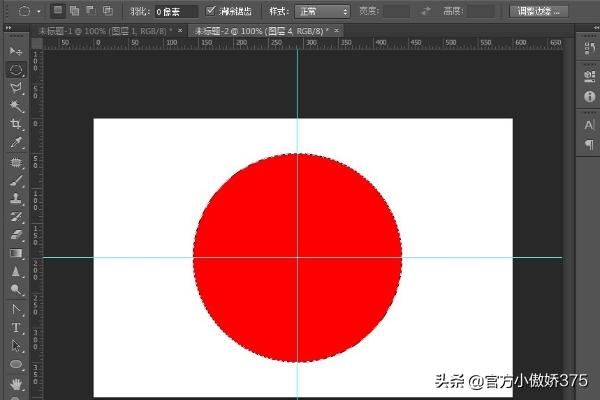Select the Patch healing tool
Viewport: 600px width, 400px height.
point(16,162)
